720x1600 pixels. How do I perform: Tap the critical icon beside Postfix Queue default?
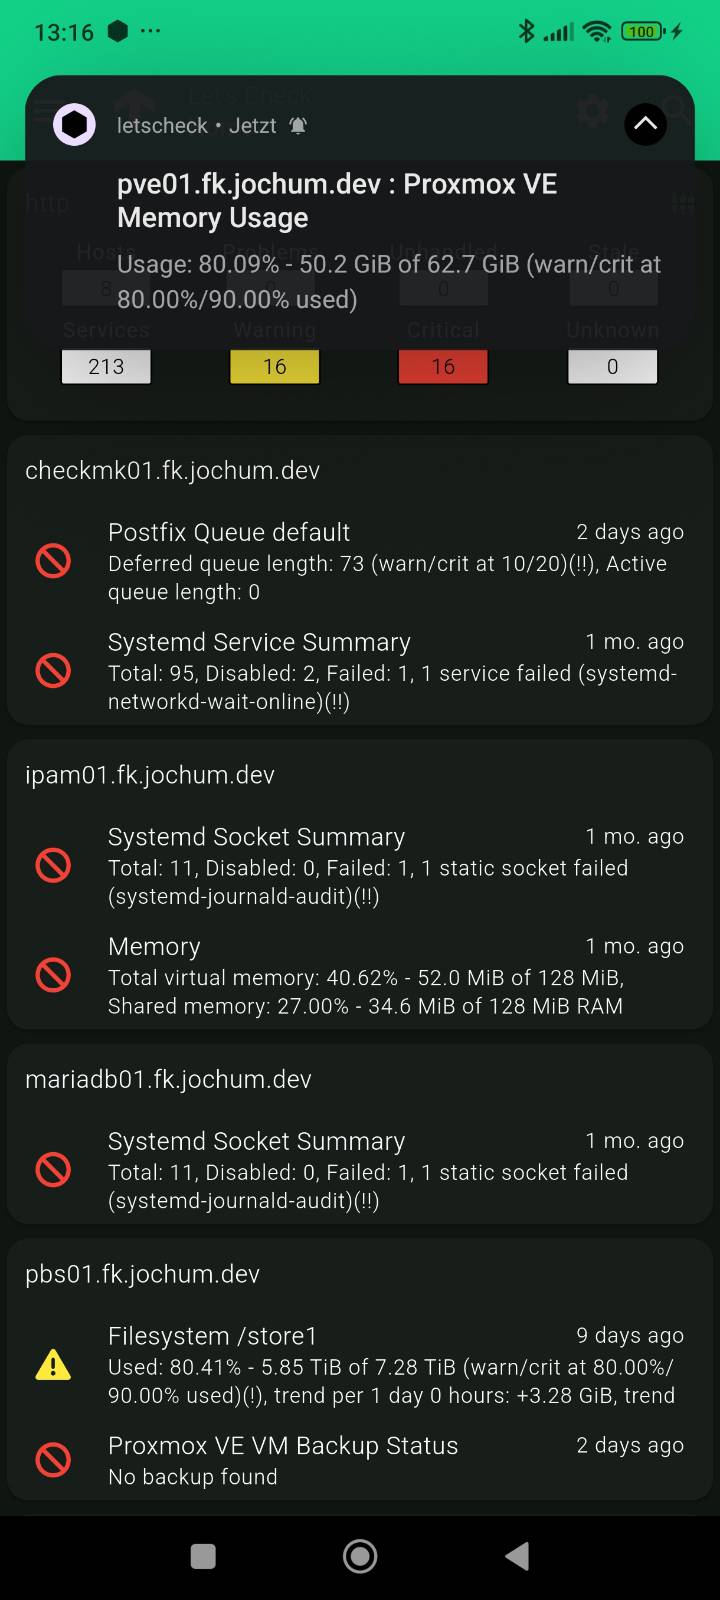(53, 561)
